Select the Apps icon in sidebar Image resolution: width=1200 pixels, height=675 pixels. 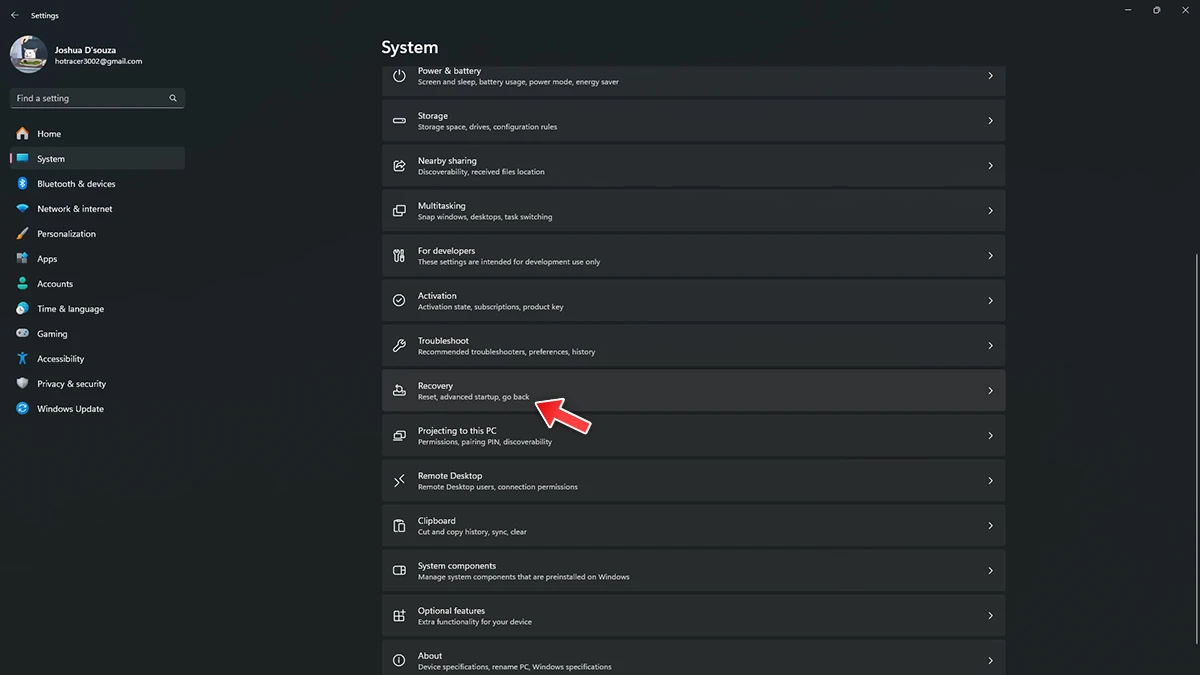click(x=22, y=258)
